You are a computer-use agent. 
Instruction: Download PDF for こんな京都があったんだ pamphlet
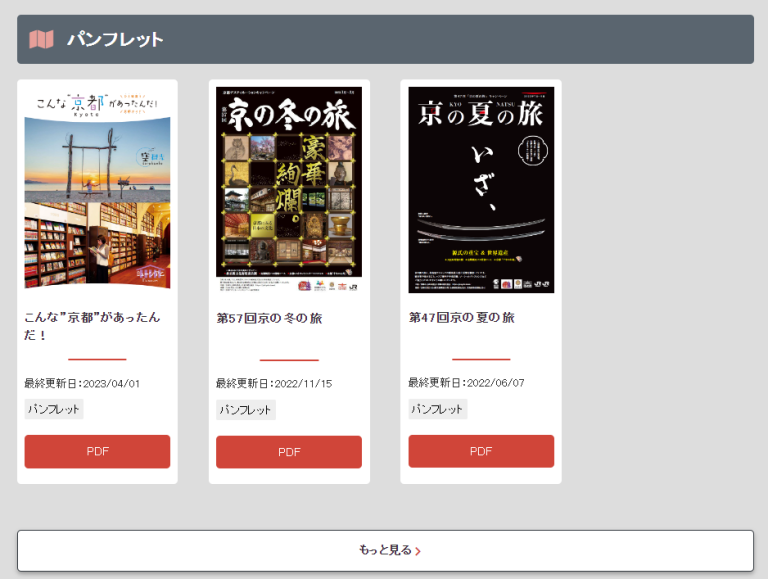(x=97, y=451)
